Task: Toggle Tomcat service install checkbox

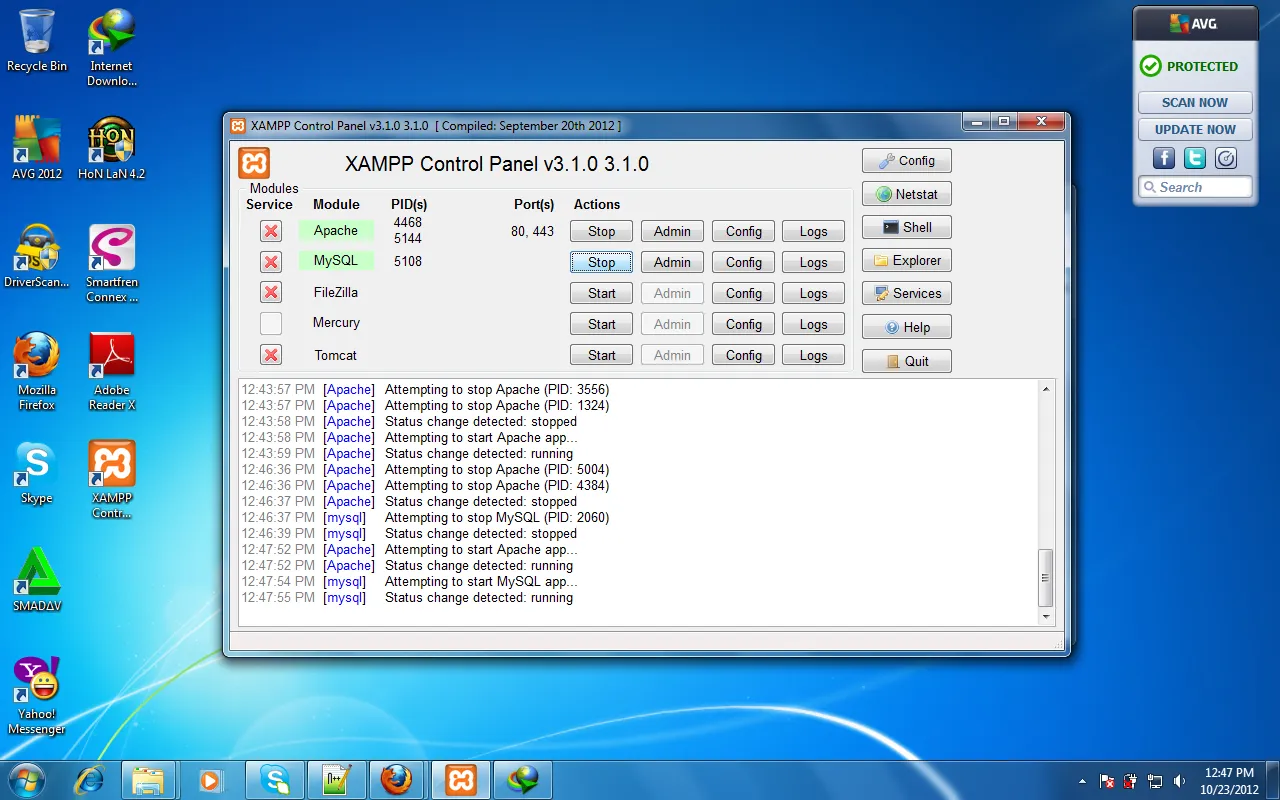Action: [x=270, y=355]
